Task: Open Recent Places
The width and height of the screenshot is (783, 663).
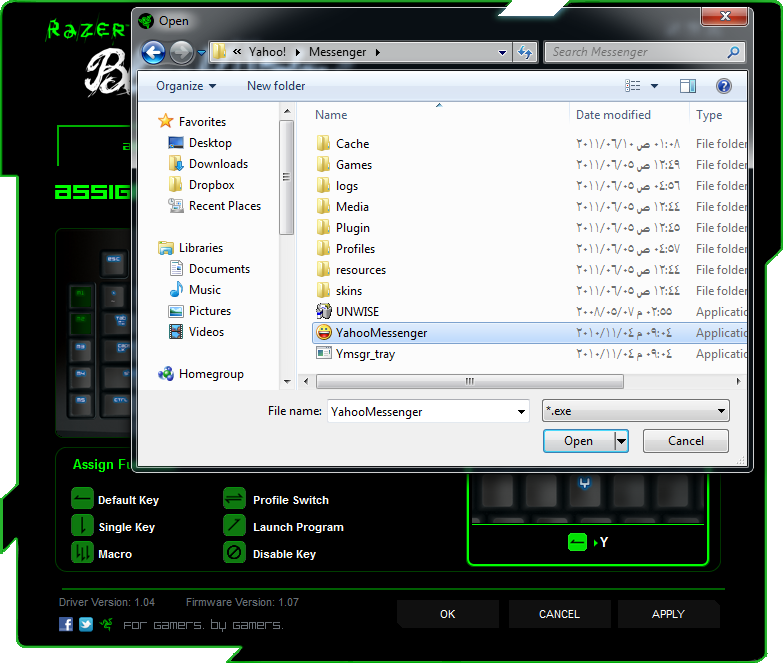Action: click(x=215, y=206)
